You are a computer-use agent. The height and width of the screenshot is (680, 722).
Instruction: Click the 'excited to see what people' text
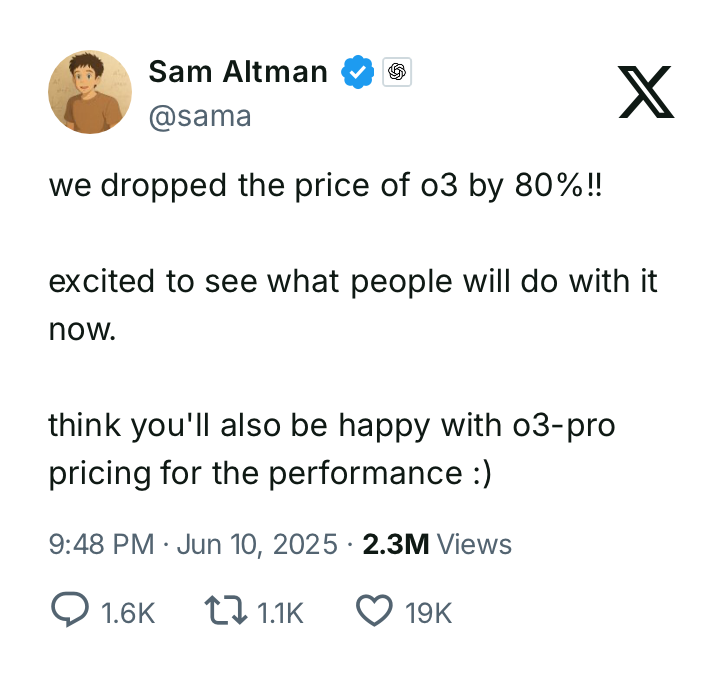click(250, 281)
